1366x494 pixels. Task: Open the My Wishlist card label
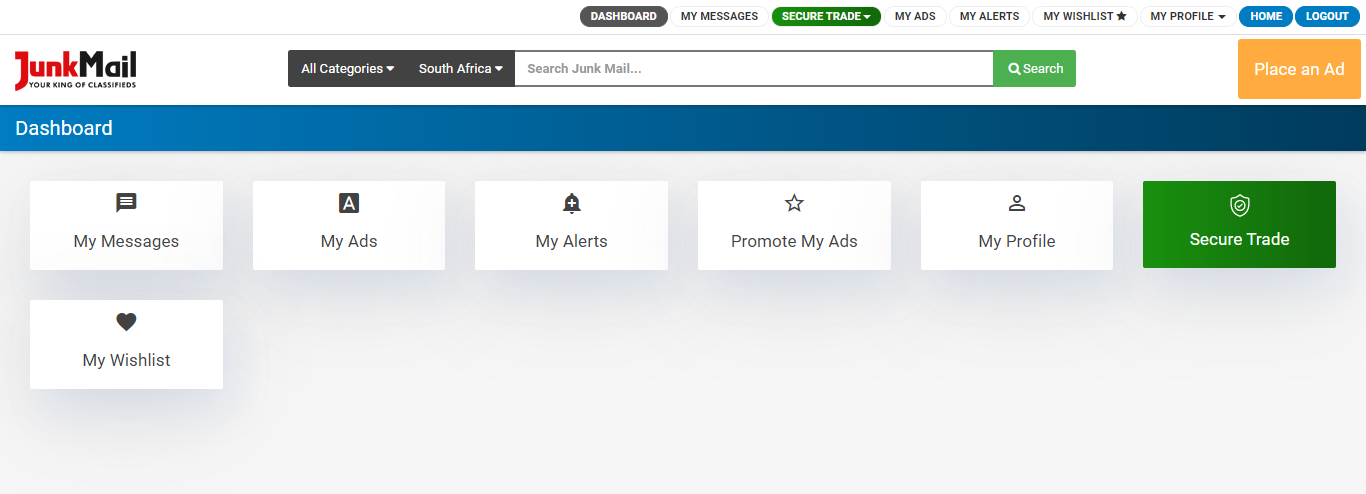point(126,360)
